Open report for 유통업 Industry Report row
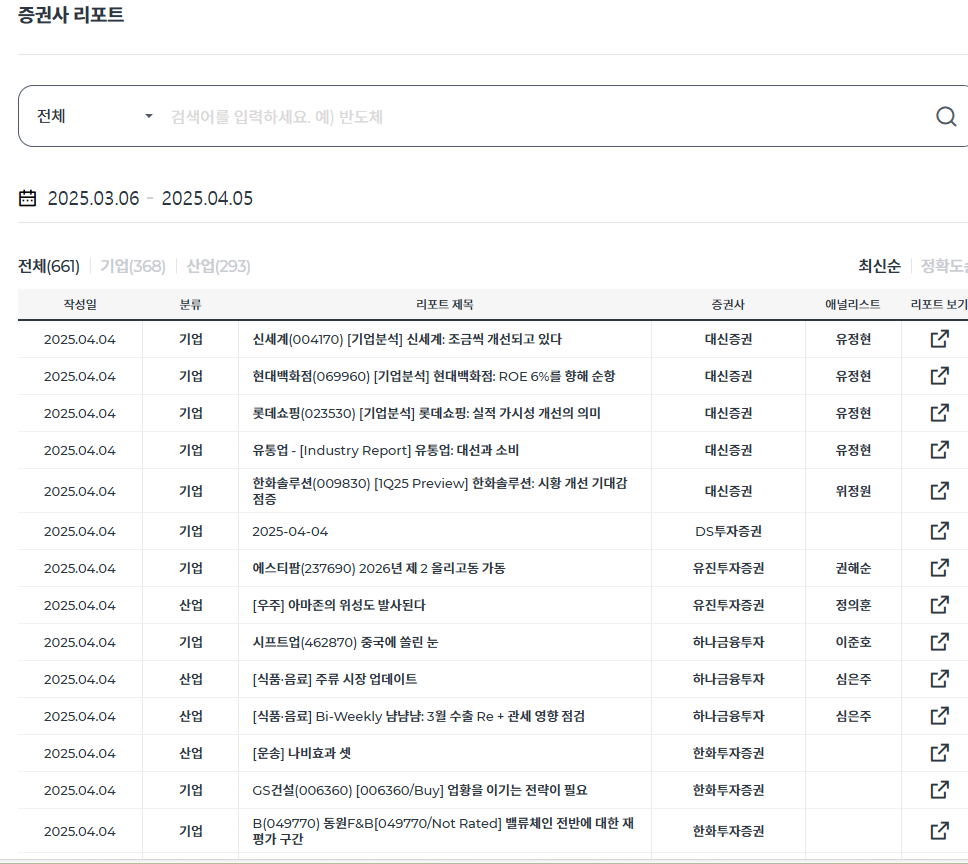 (x=940, y=450)
